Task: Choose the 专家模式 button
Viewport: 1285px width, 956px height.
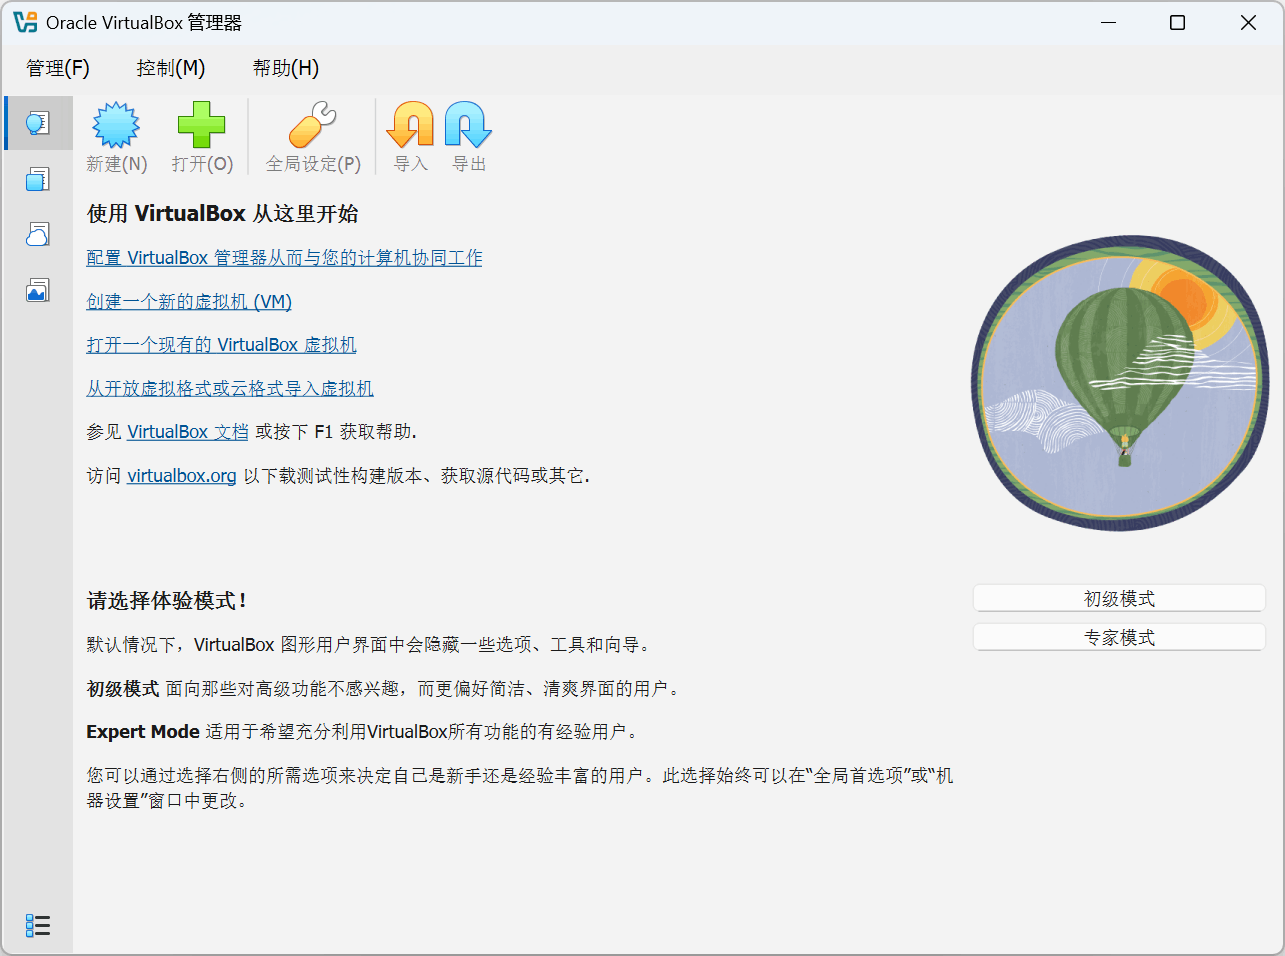Action: tap(1119, 637)
